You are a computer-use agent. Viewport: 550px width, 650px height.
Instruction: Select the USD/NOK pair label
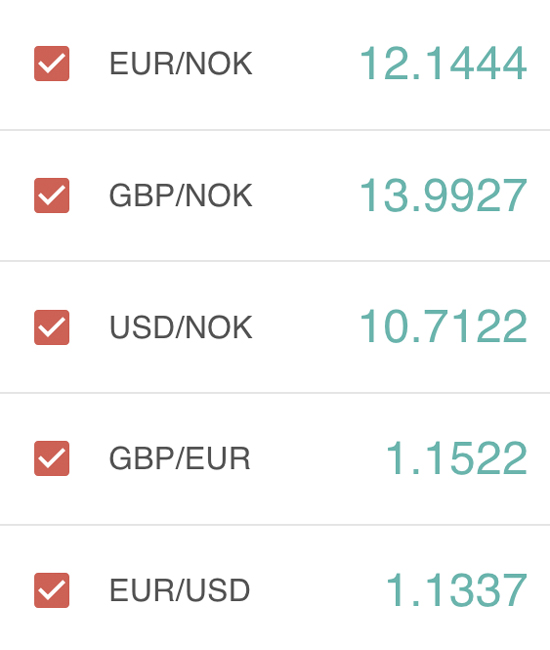pyautogui.click(x=181, y=327)
